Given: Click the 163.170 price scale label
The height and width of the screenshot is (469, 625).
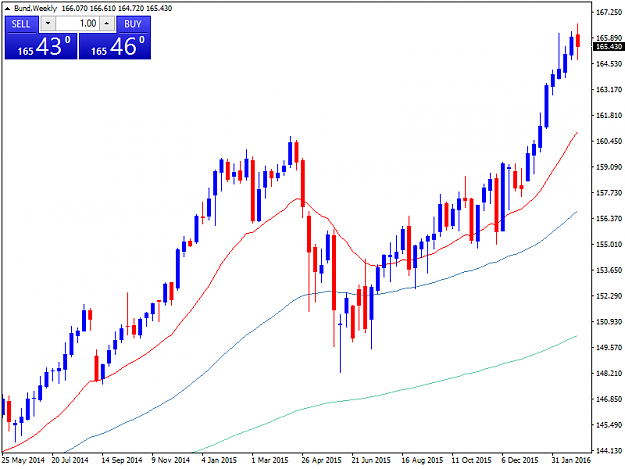Looking at the screenshot, I should point(609,90).
